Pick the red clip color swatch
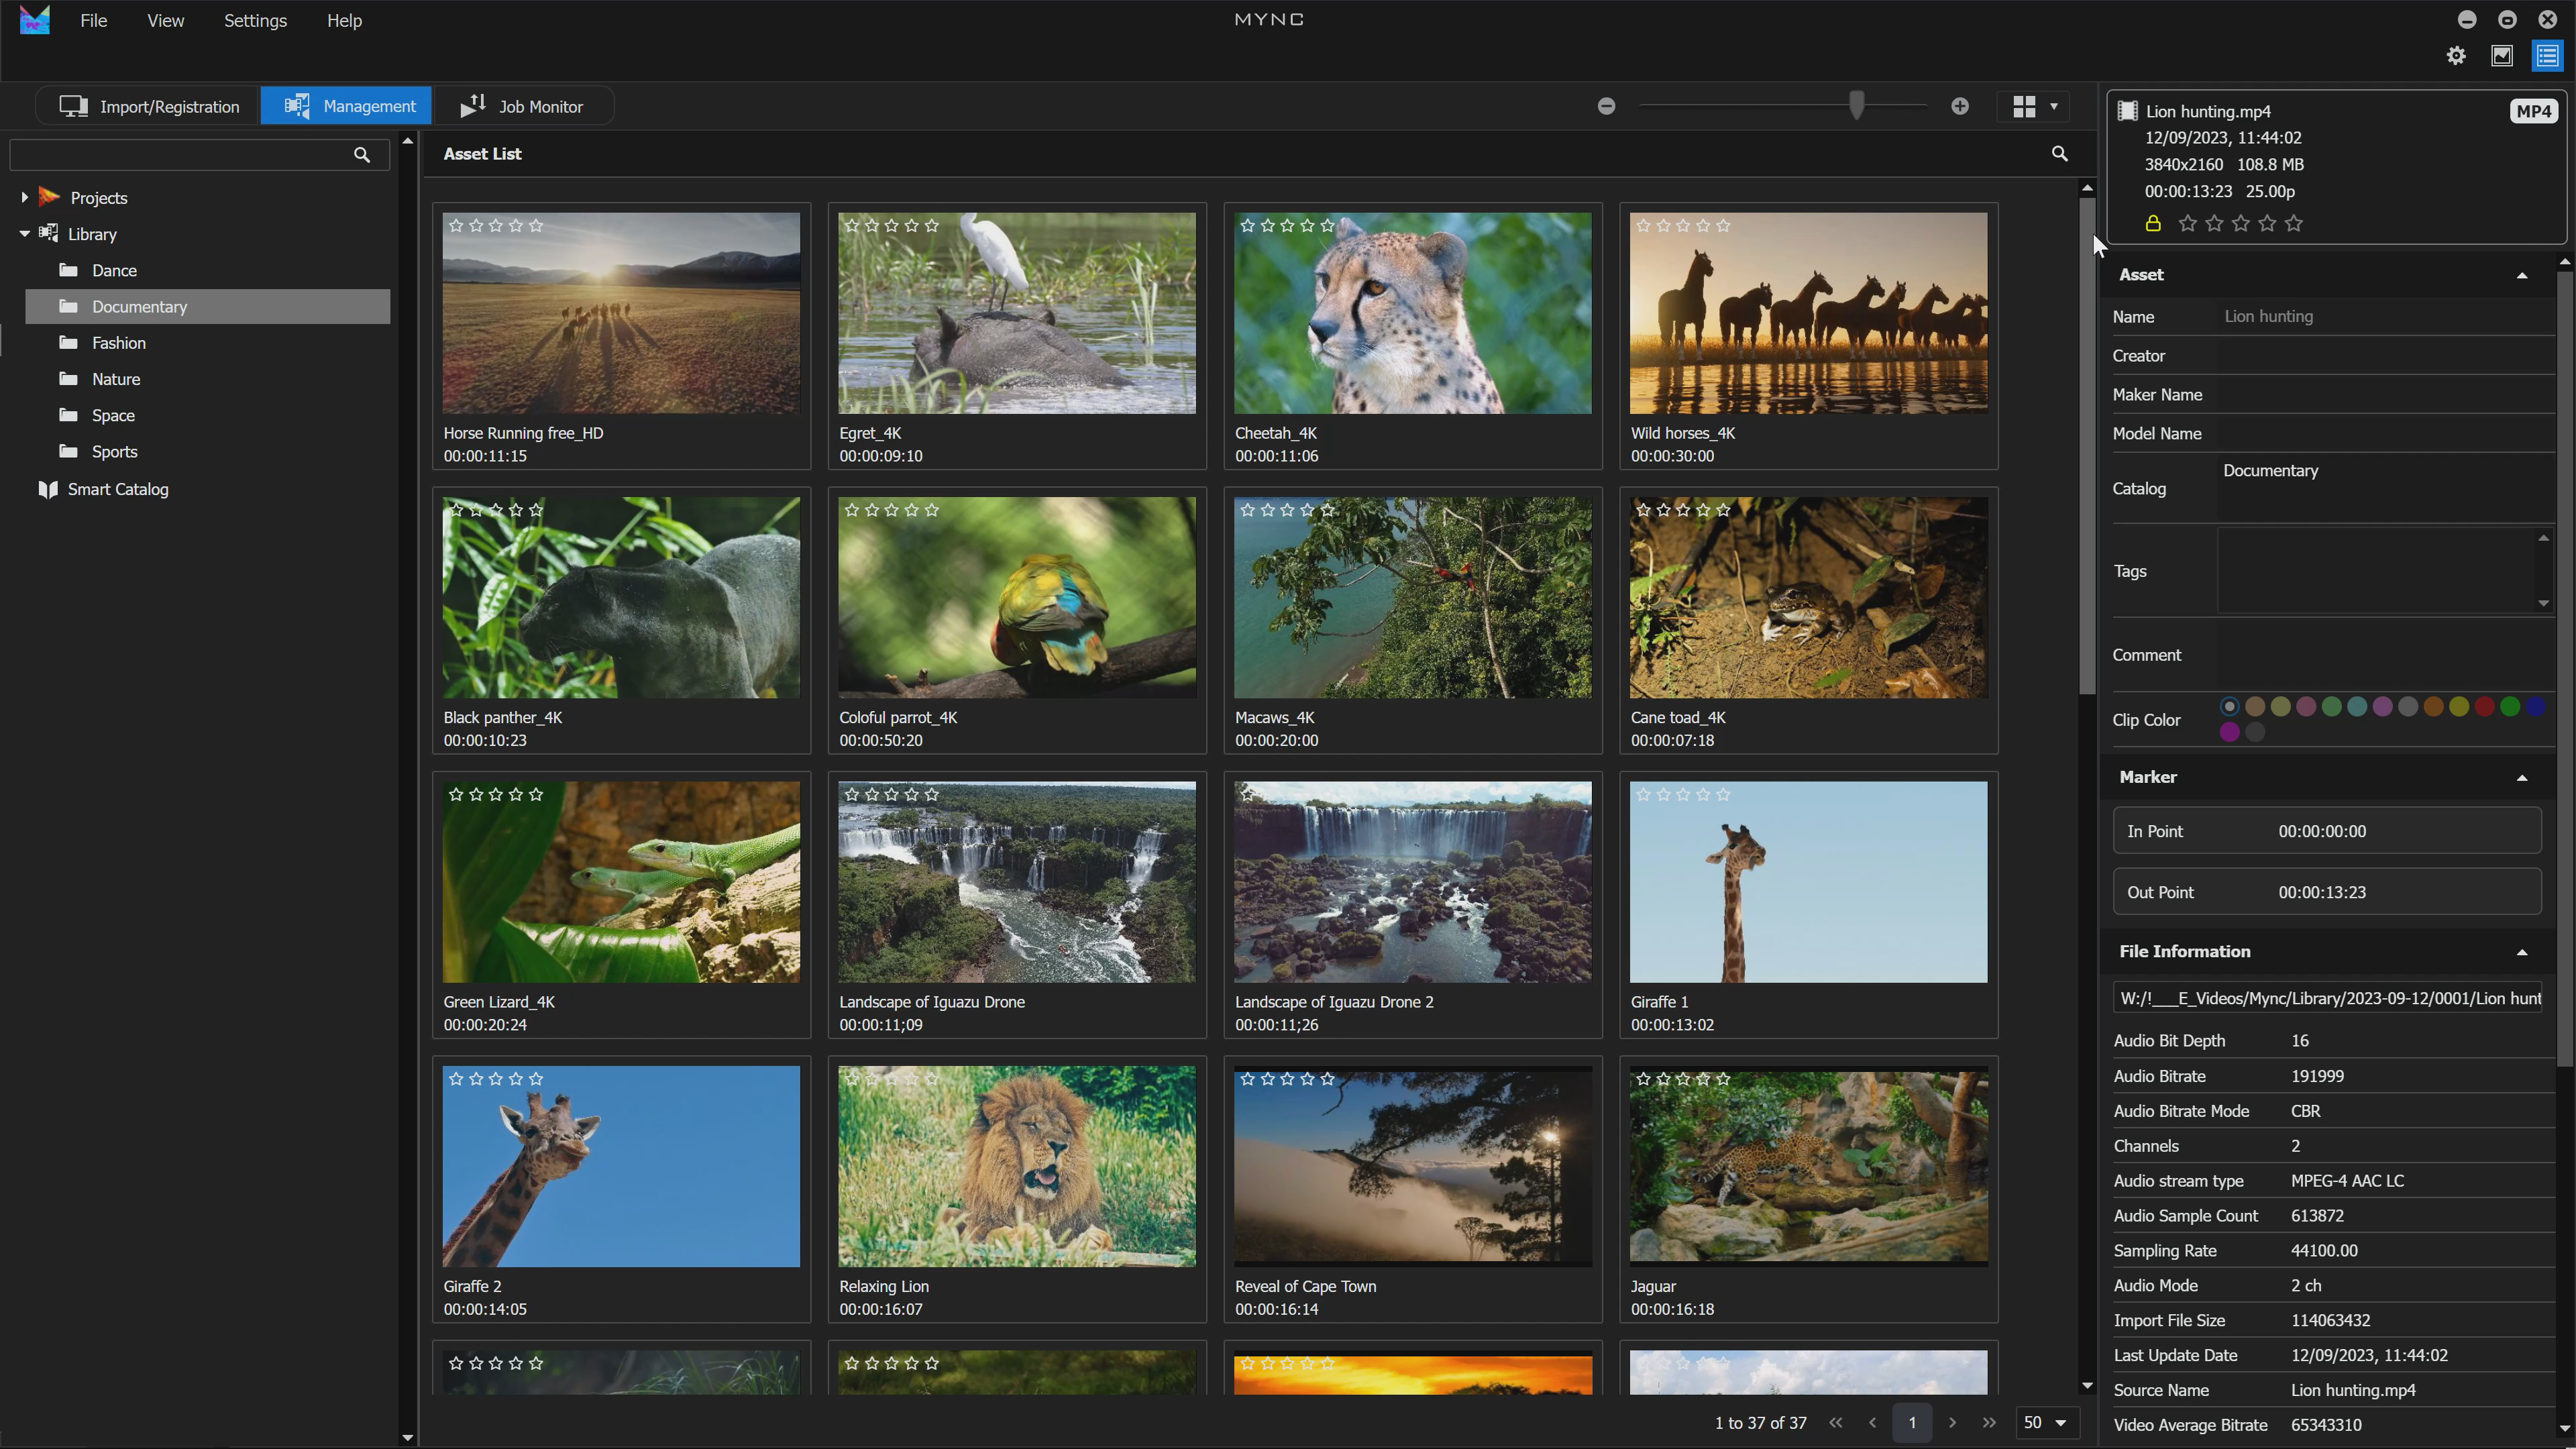Viewport: 2576px width, 1449px height. pos(2484,707)
